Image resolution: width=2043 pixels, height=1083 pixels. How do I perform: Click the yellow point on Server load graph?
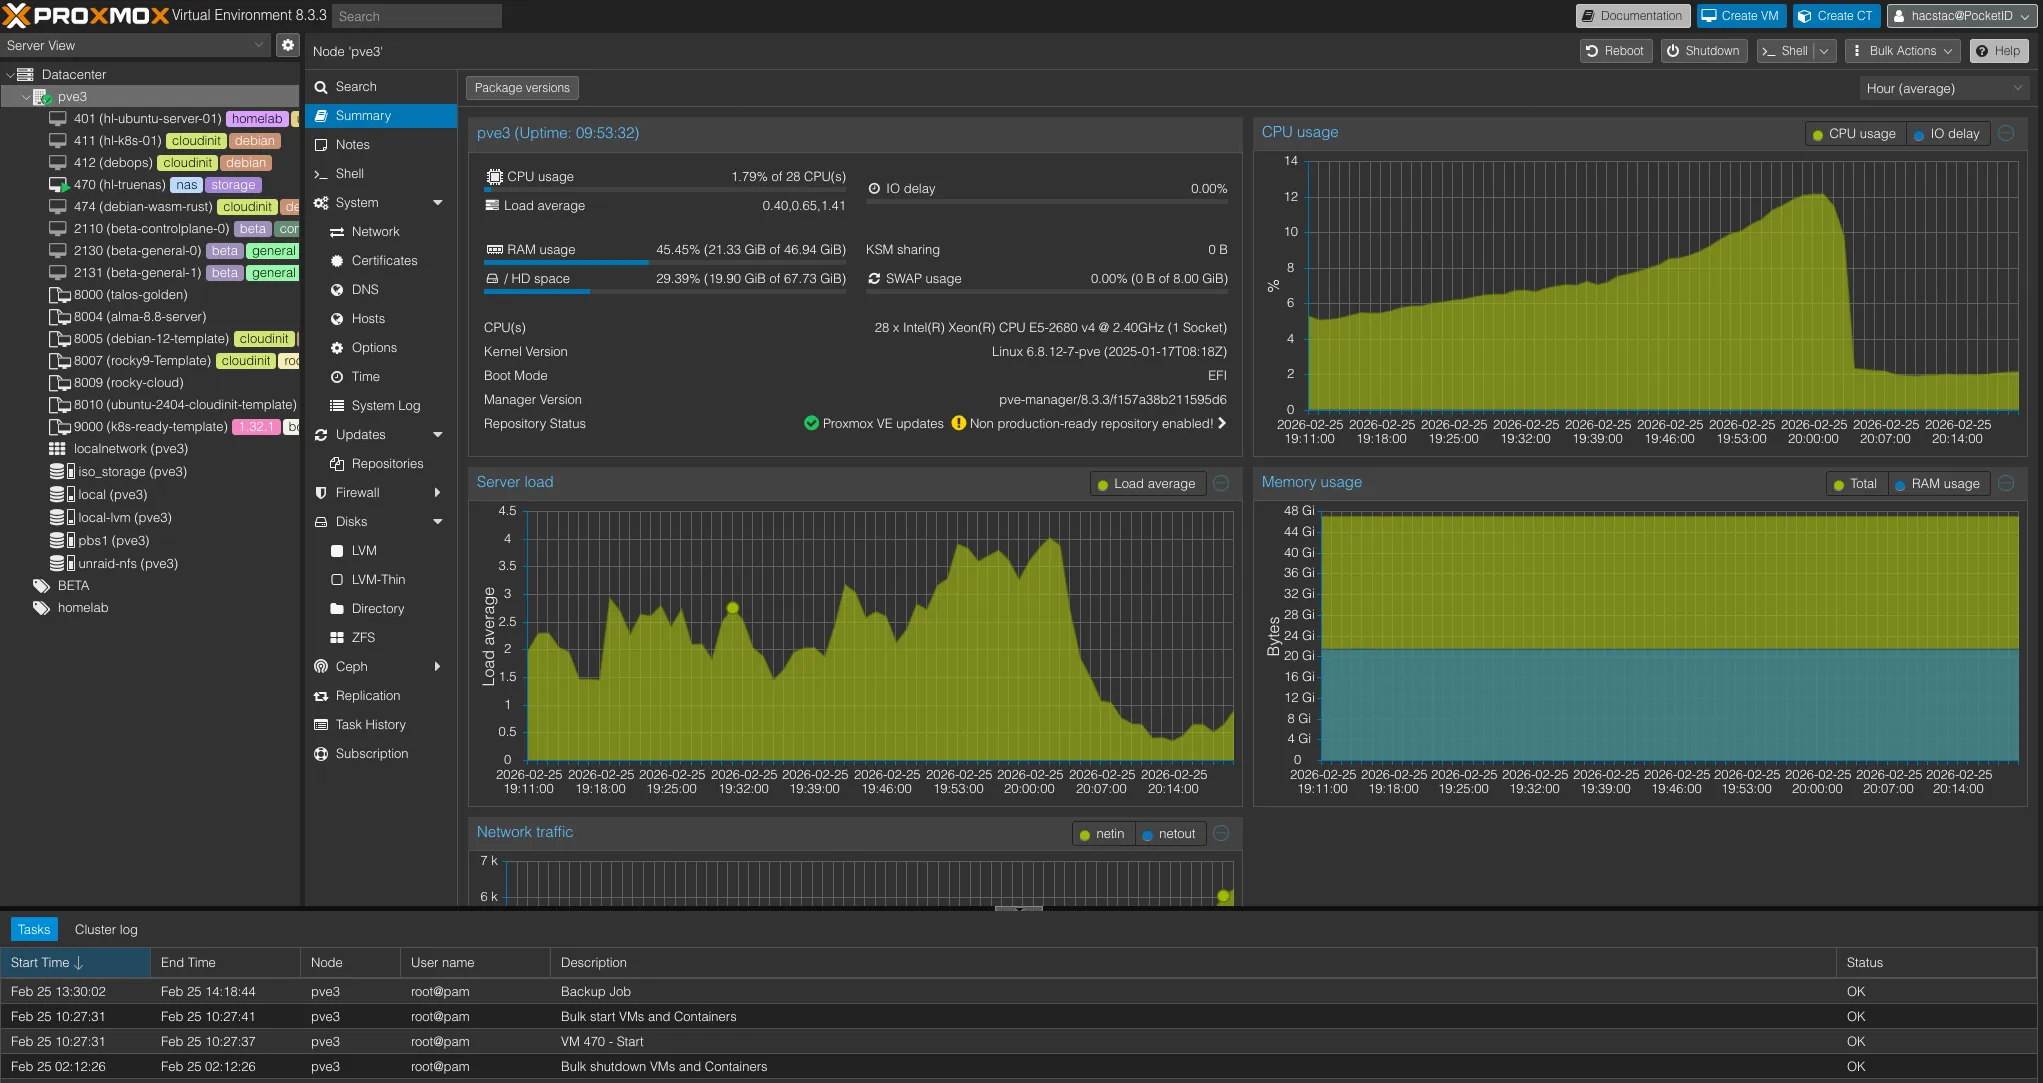tap(733, 608)
